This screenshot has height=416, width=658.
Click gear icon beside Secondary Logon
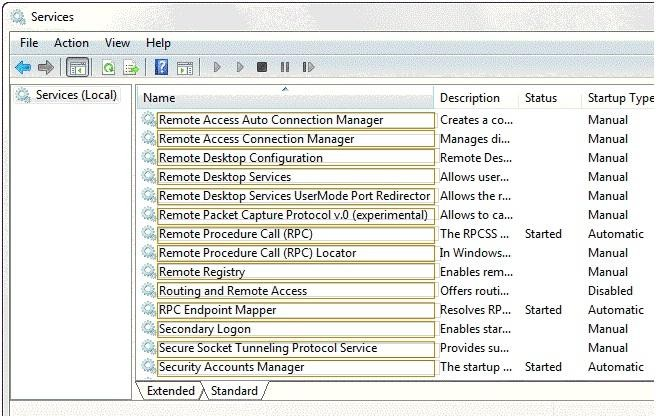pyautogui.click(x=148, y=328)
